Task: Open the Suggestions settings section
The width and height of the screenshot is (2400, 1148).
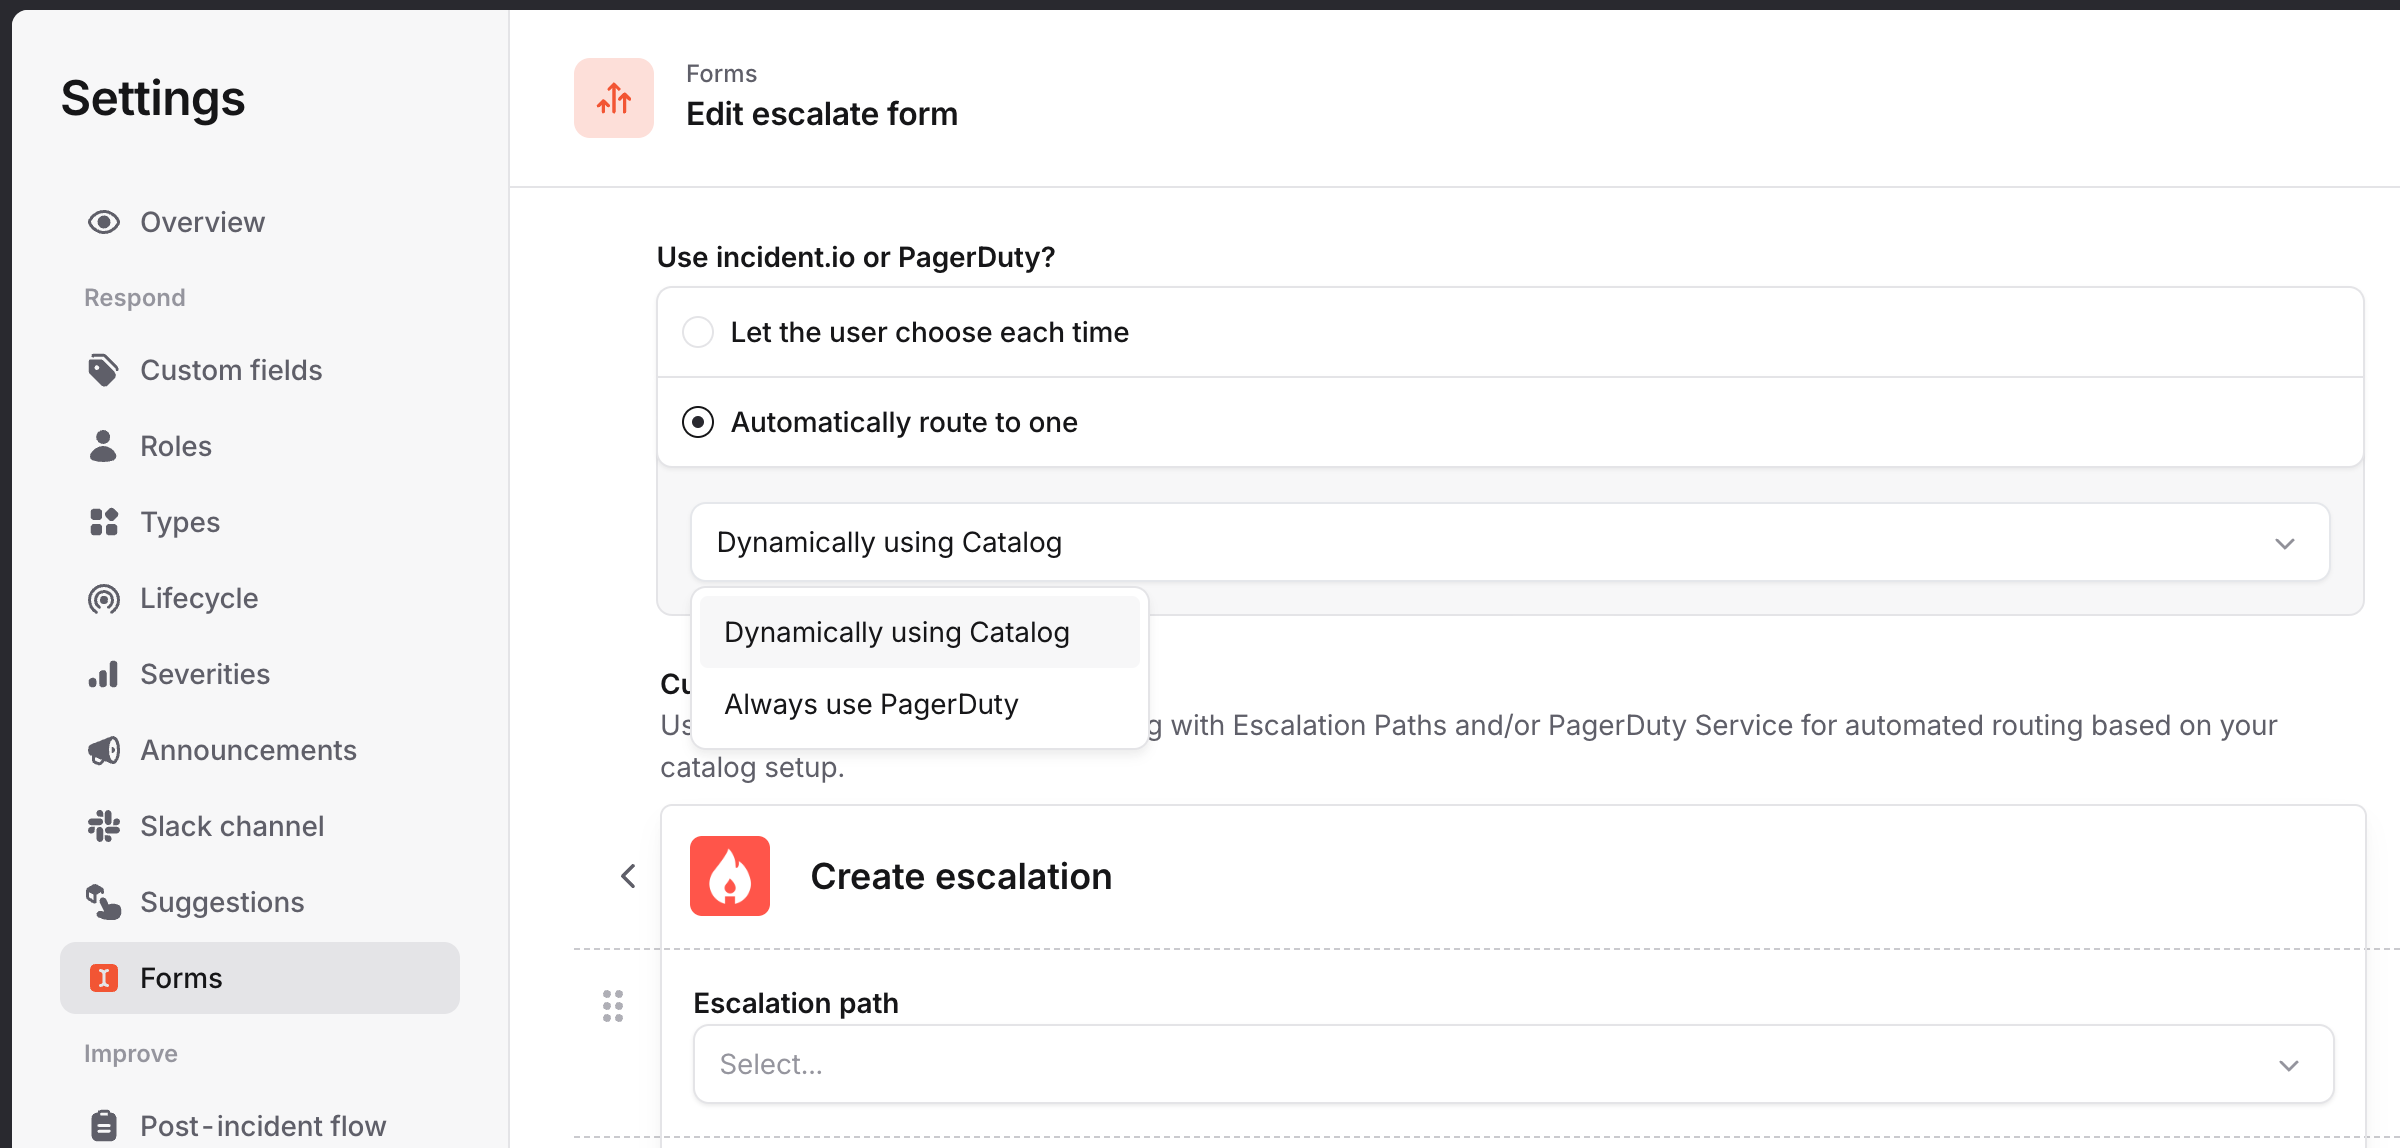Action: coord(222,902)
